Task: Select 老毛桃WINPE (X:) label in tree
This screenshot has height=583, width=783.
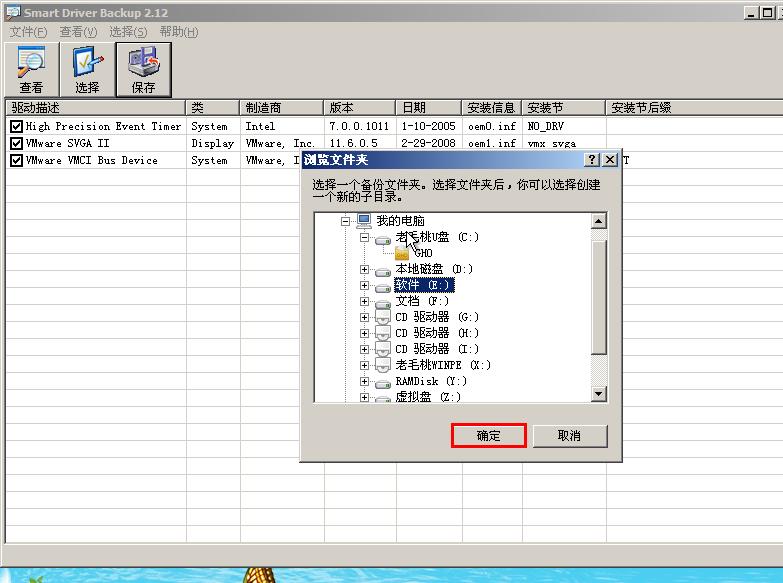Action: pyautogui.click(x=443, y=365)
